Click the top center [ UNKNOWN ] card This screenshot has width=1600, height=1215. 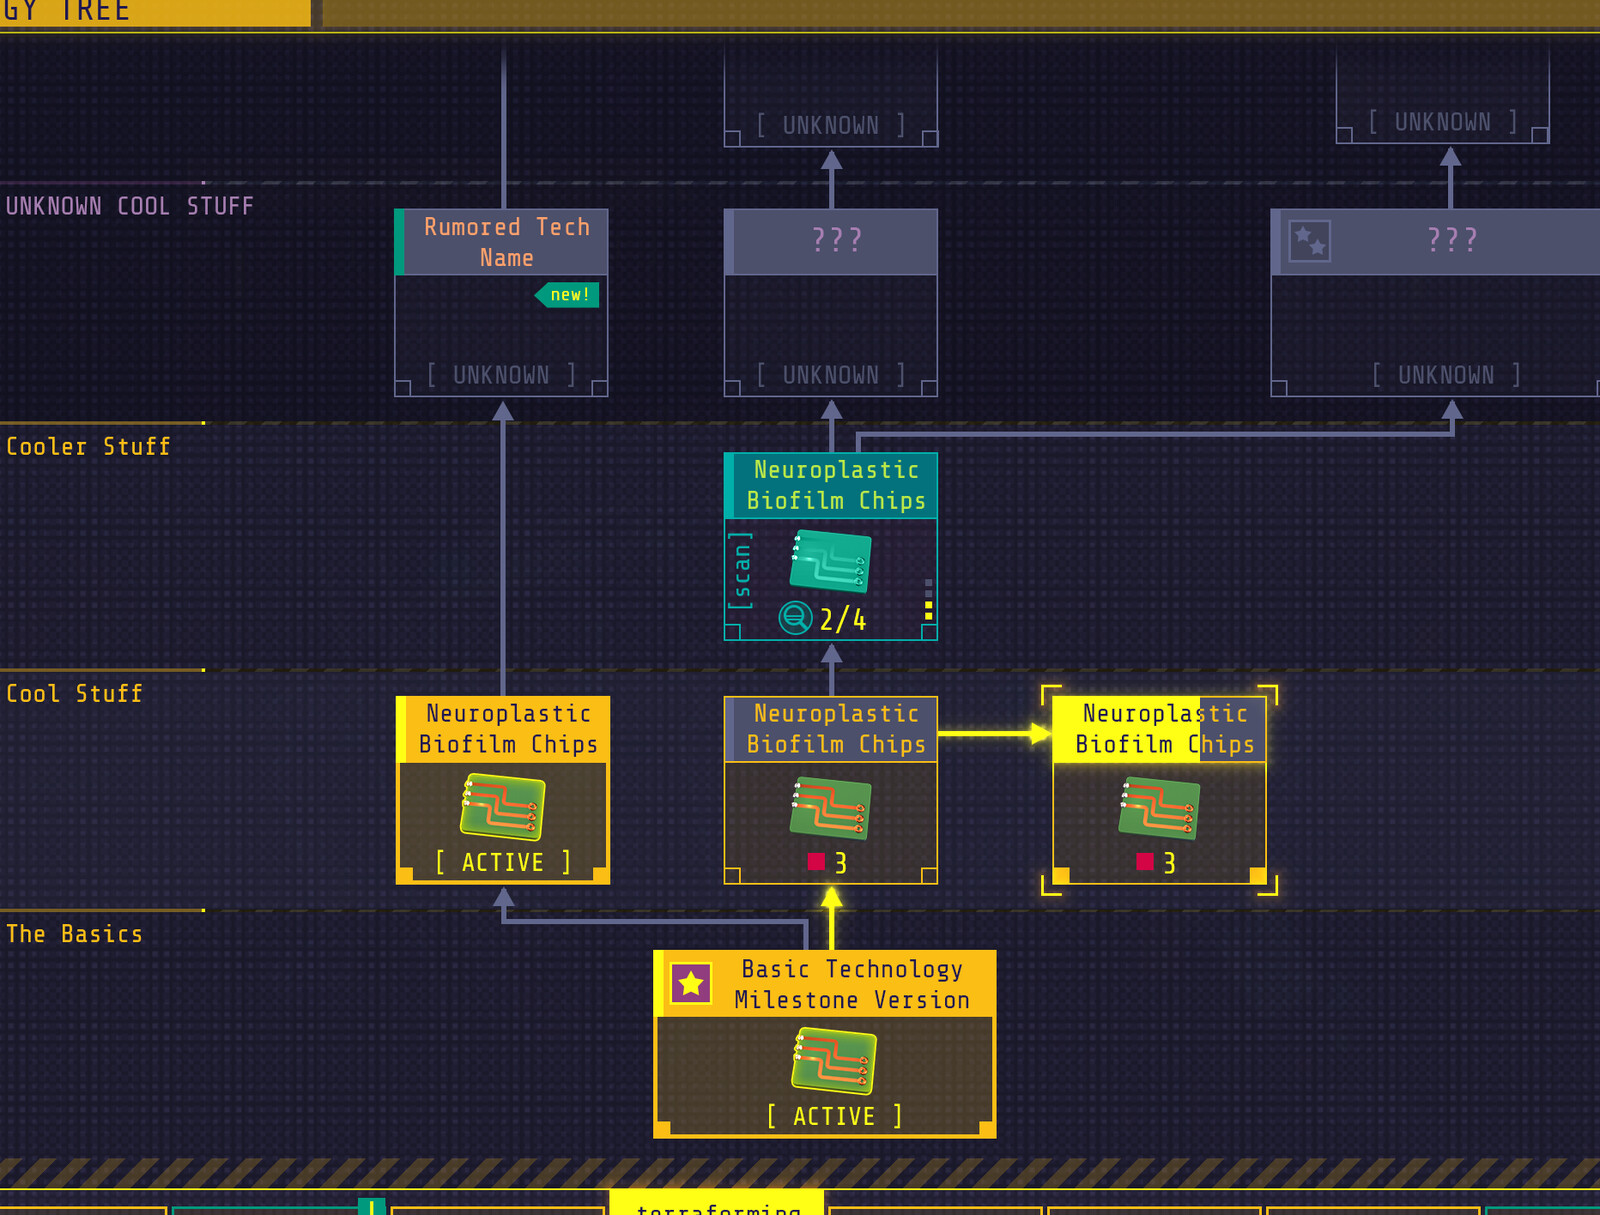point(831,96)
